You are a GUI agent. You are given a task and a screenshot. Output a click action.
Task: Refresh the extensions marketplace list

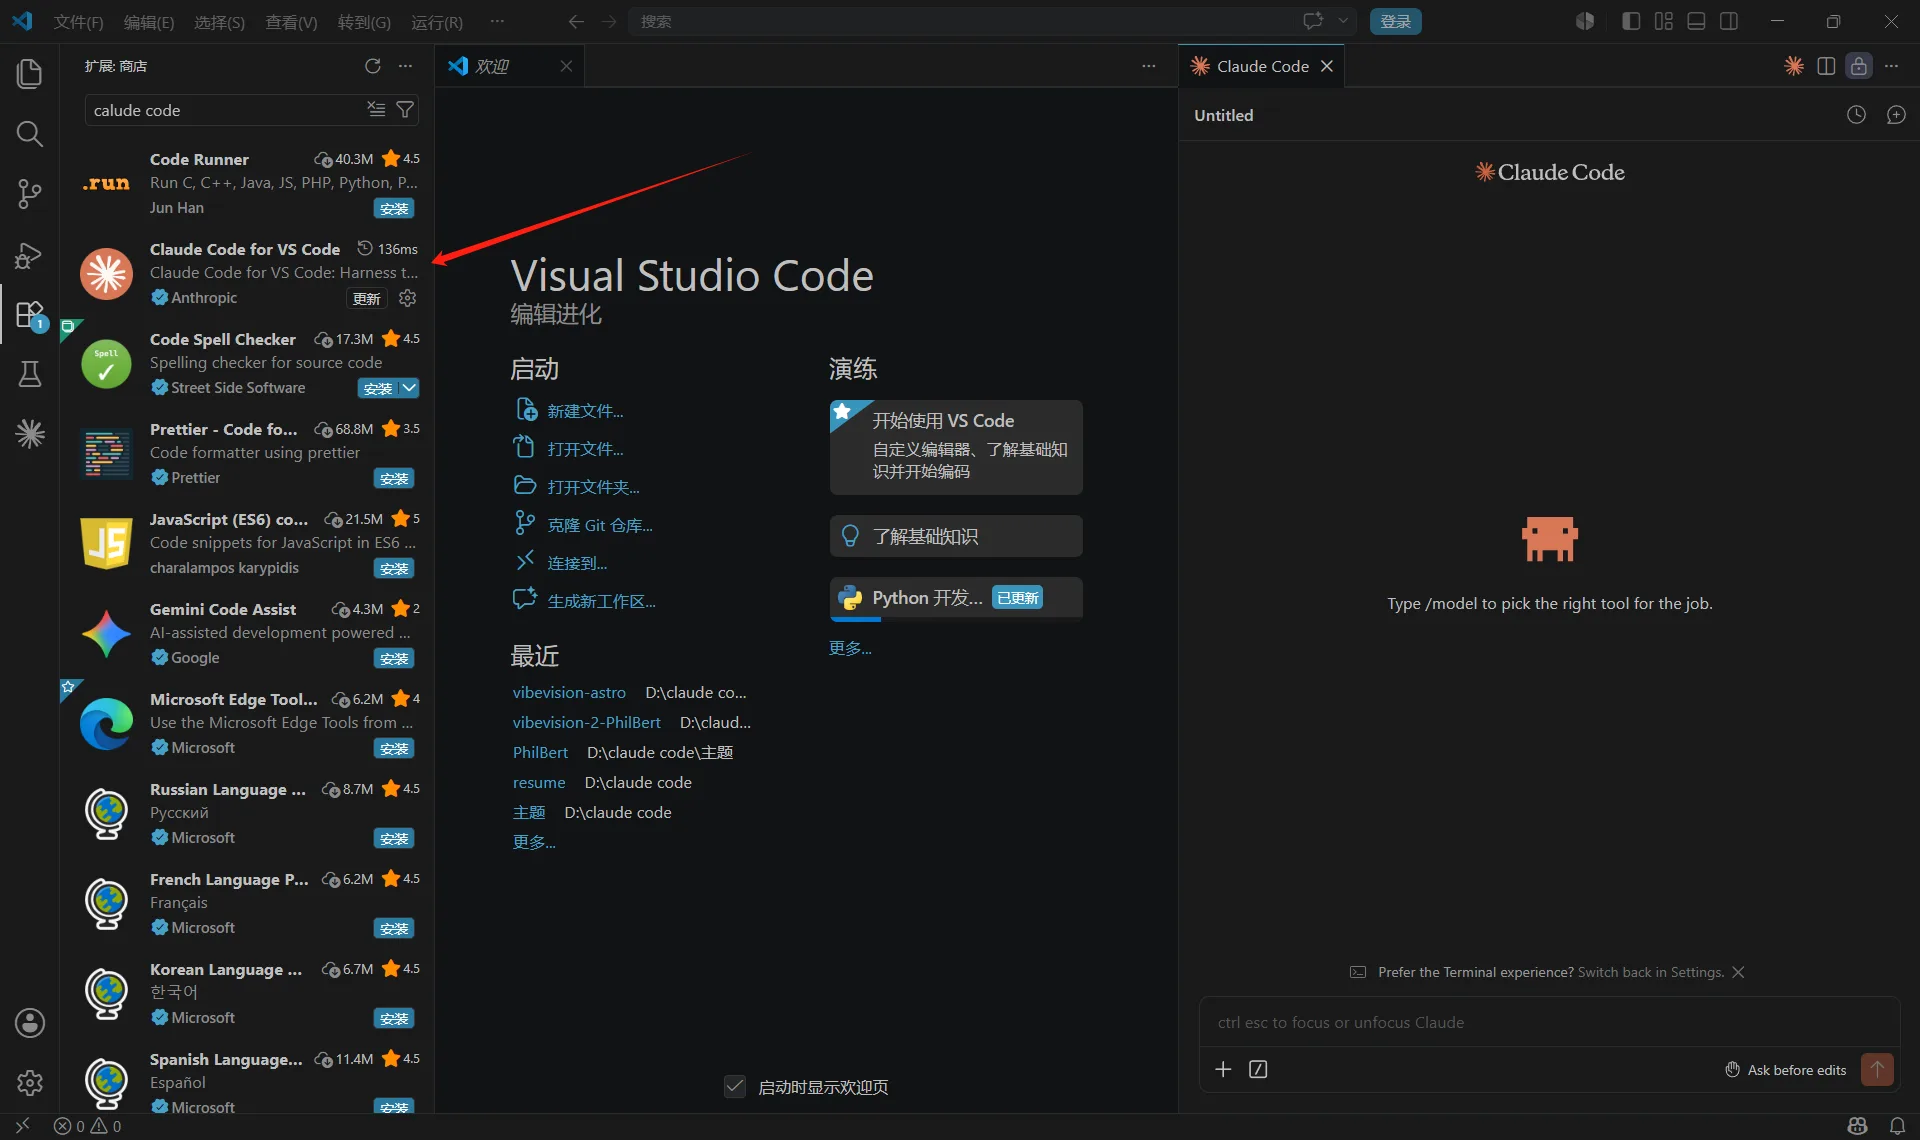[373, 66]
